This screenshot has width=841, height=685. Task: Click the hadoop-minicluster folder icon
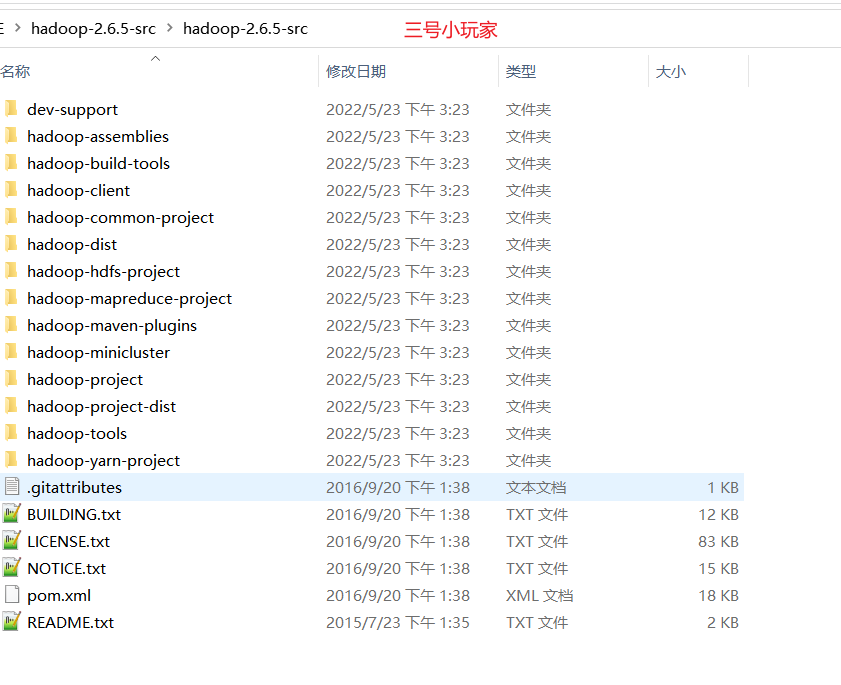(x=11, y=352)
